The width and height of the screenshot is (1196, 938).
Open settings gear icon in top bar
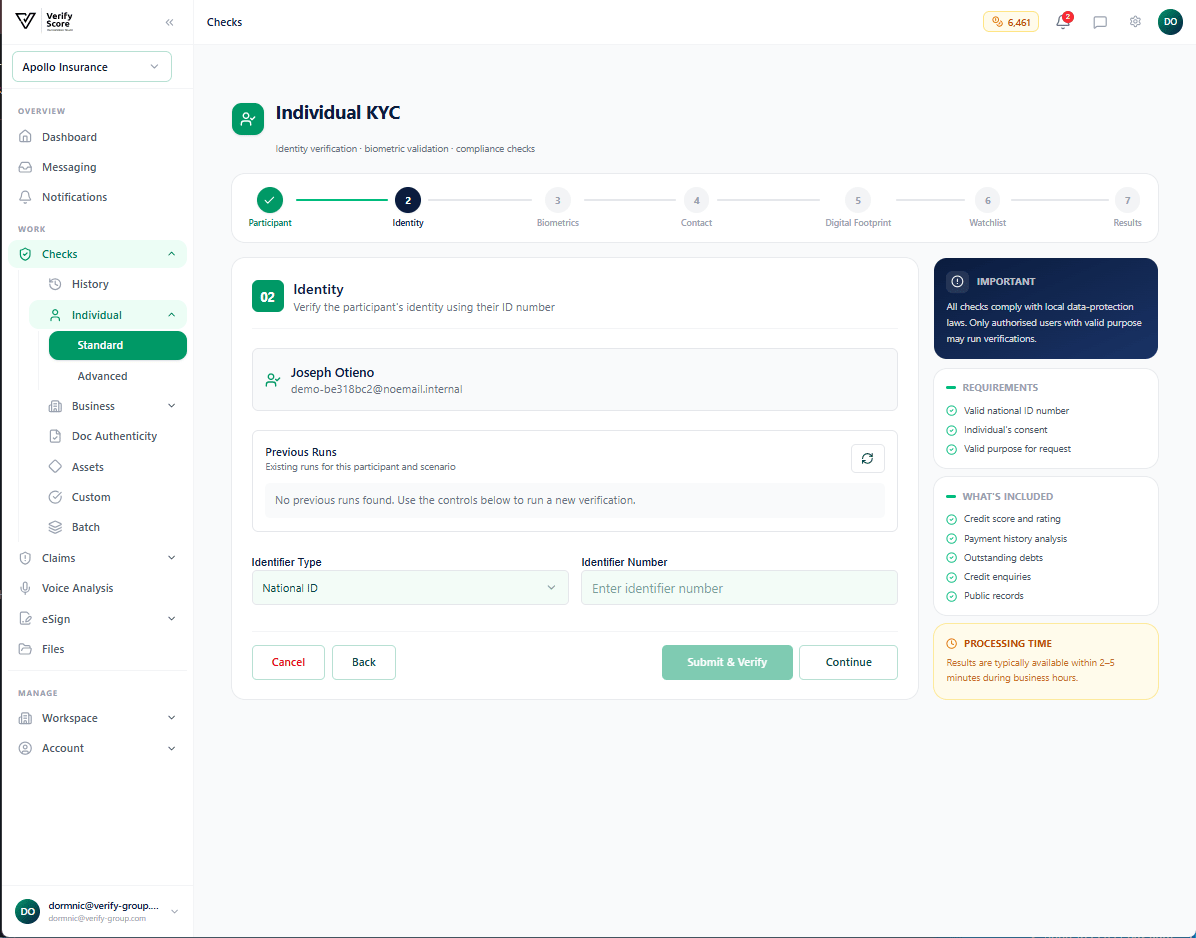tap(1135, 22)
